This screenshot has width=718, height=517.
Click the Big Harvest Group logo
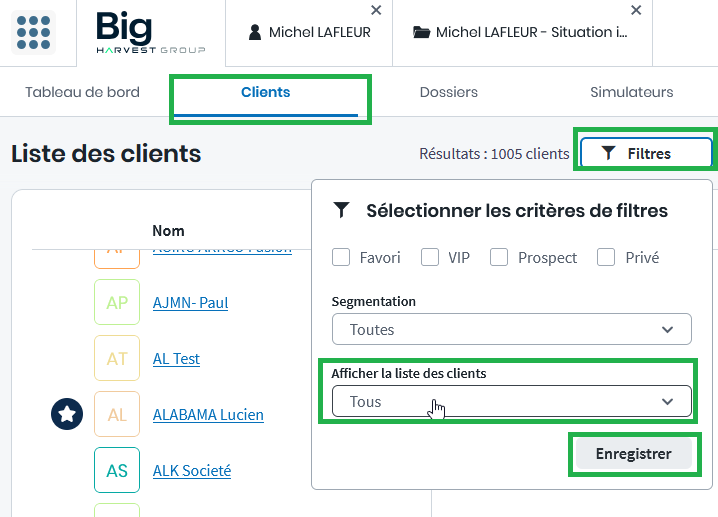pos(150,32)
